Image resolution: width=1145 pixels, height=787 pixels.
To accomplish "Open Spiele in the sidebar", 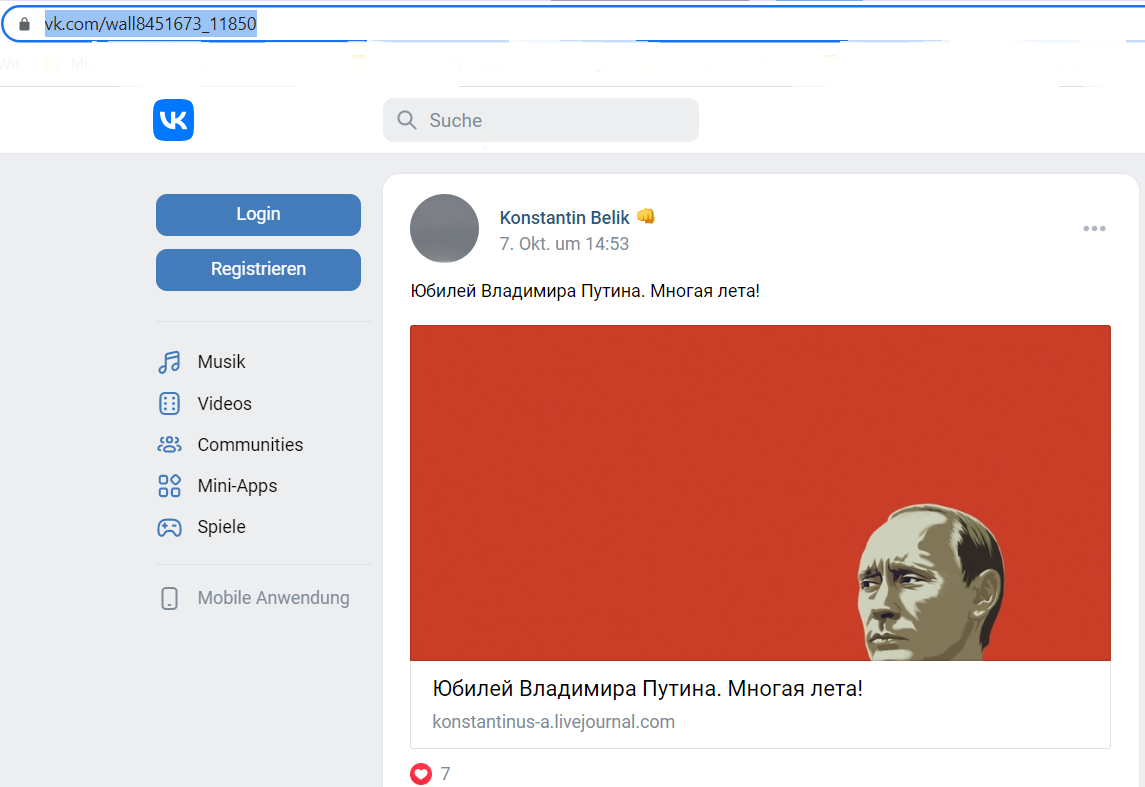I will pyautogui.click(x=221, y=527).
